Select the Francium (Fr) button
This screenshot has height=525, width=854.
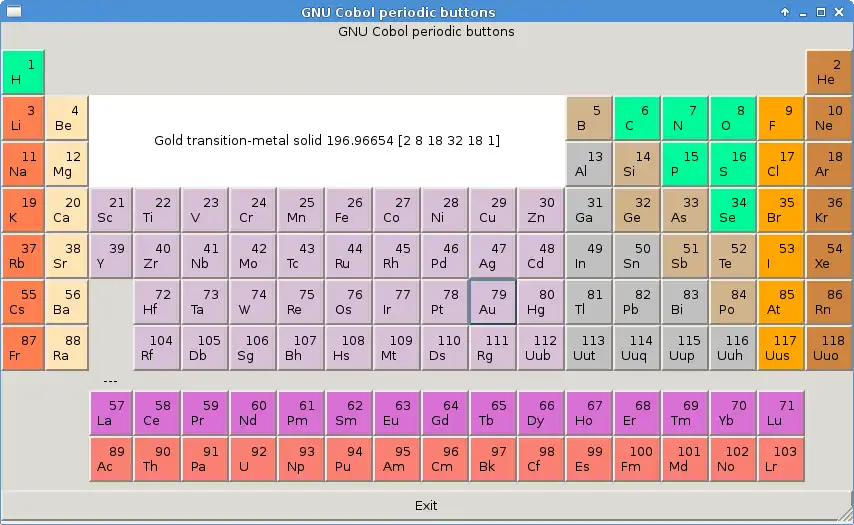(23, 349)
